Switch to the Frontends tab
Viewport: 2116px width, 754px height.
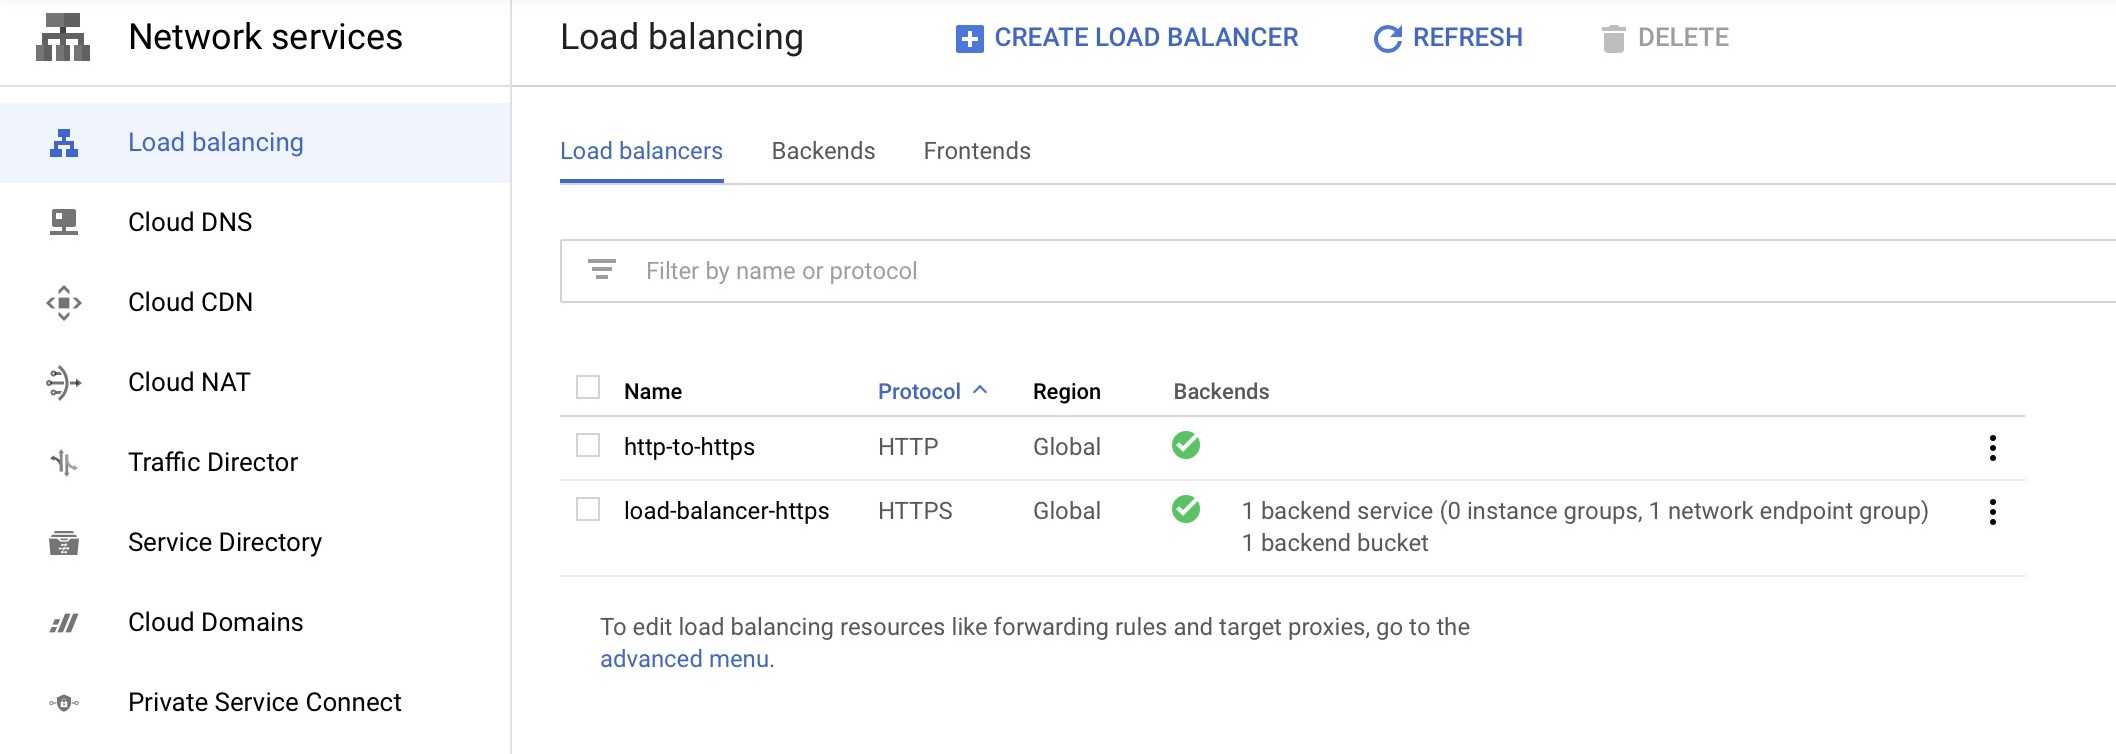pos(977,151)
